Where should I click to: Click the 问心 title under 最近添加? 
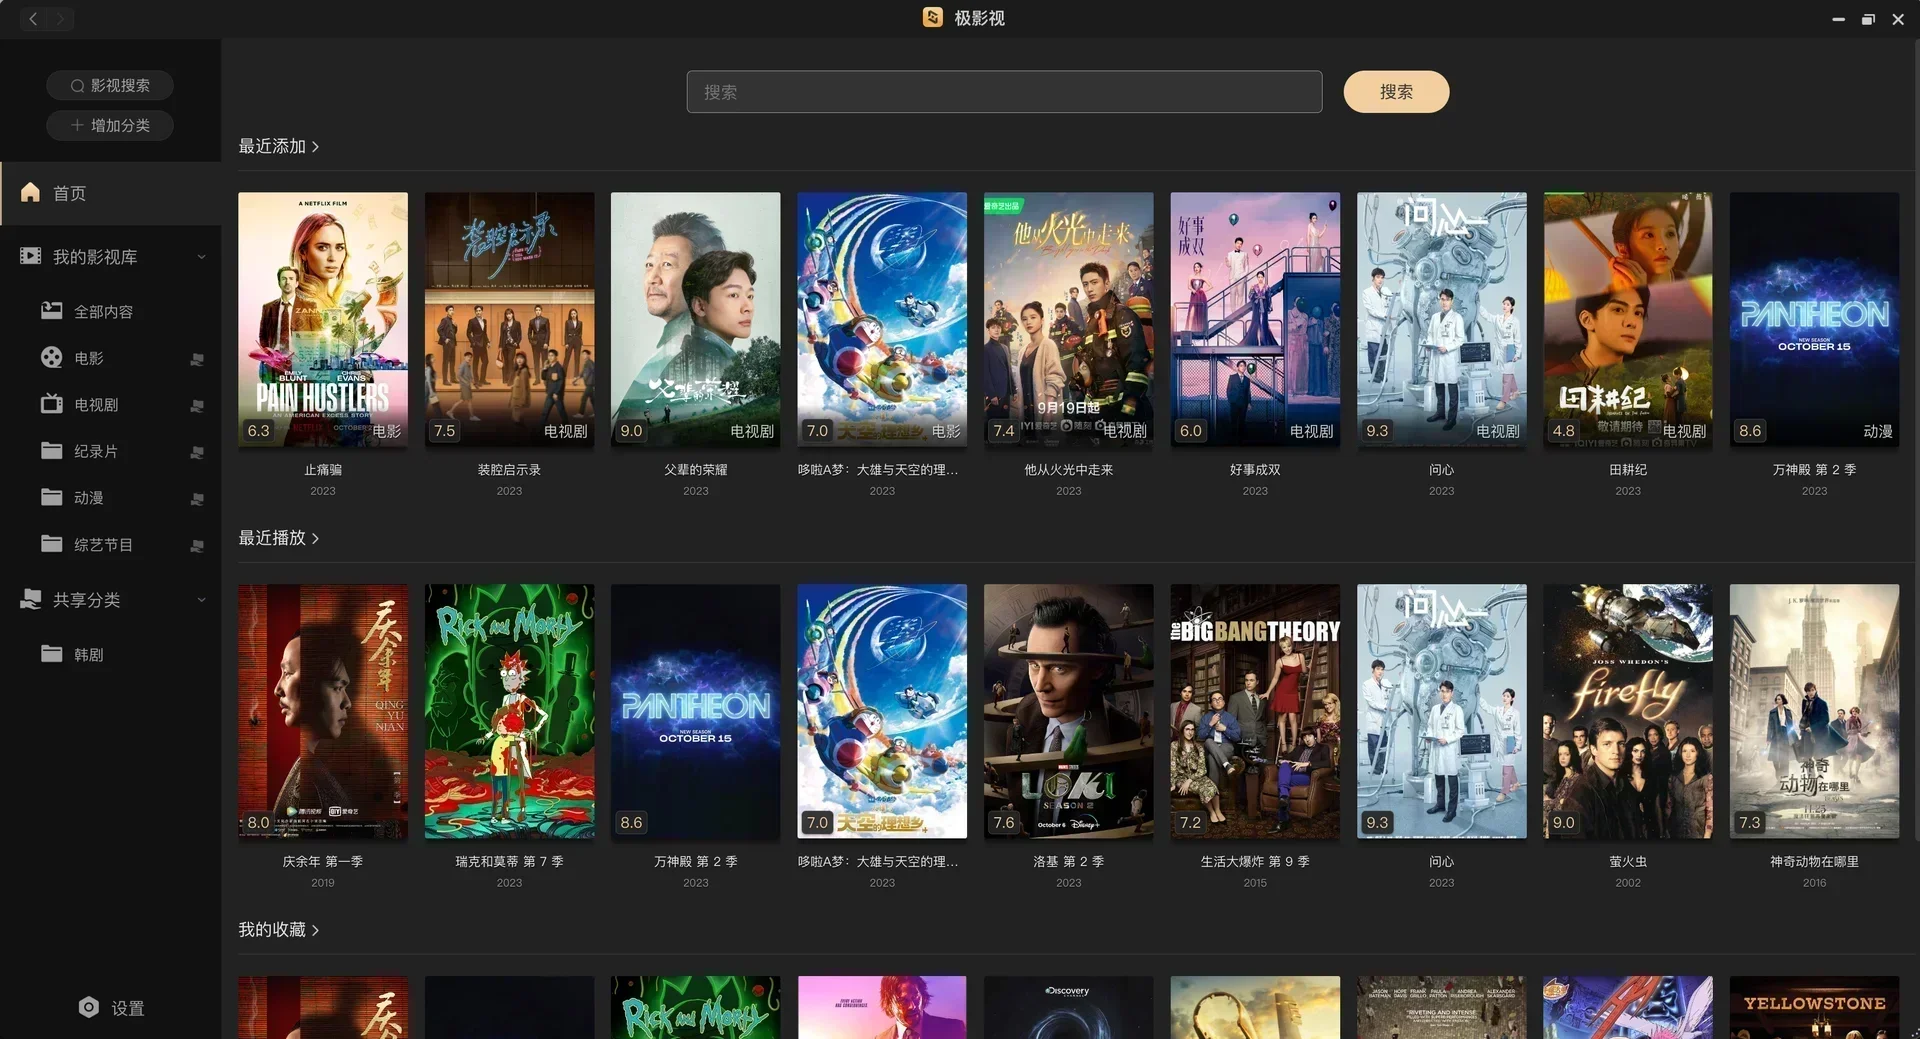(x=1442, y=470)
